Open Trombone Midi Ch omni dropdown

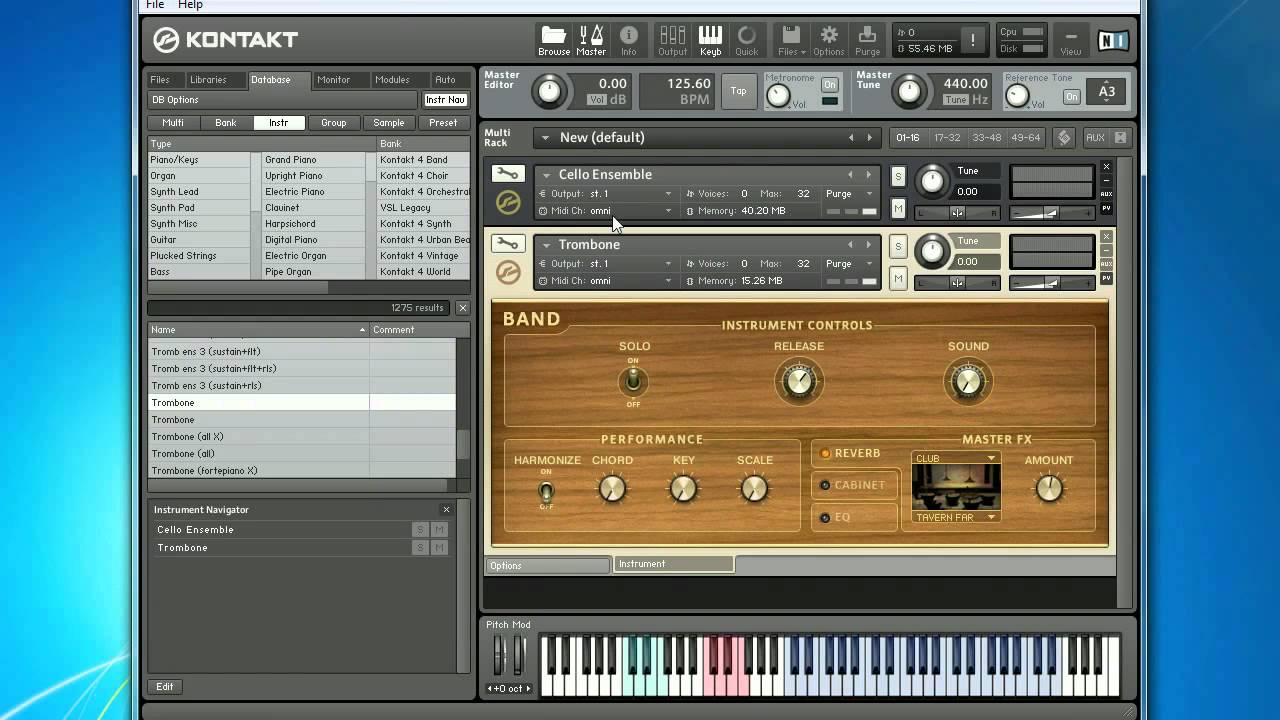coord(606,281)
